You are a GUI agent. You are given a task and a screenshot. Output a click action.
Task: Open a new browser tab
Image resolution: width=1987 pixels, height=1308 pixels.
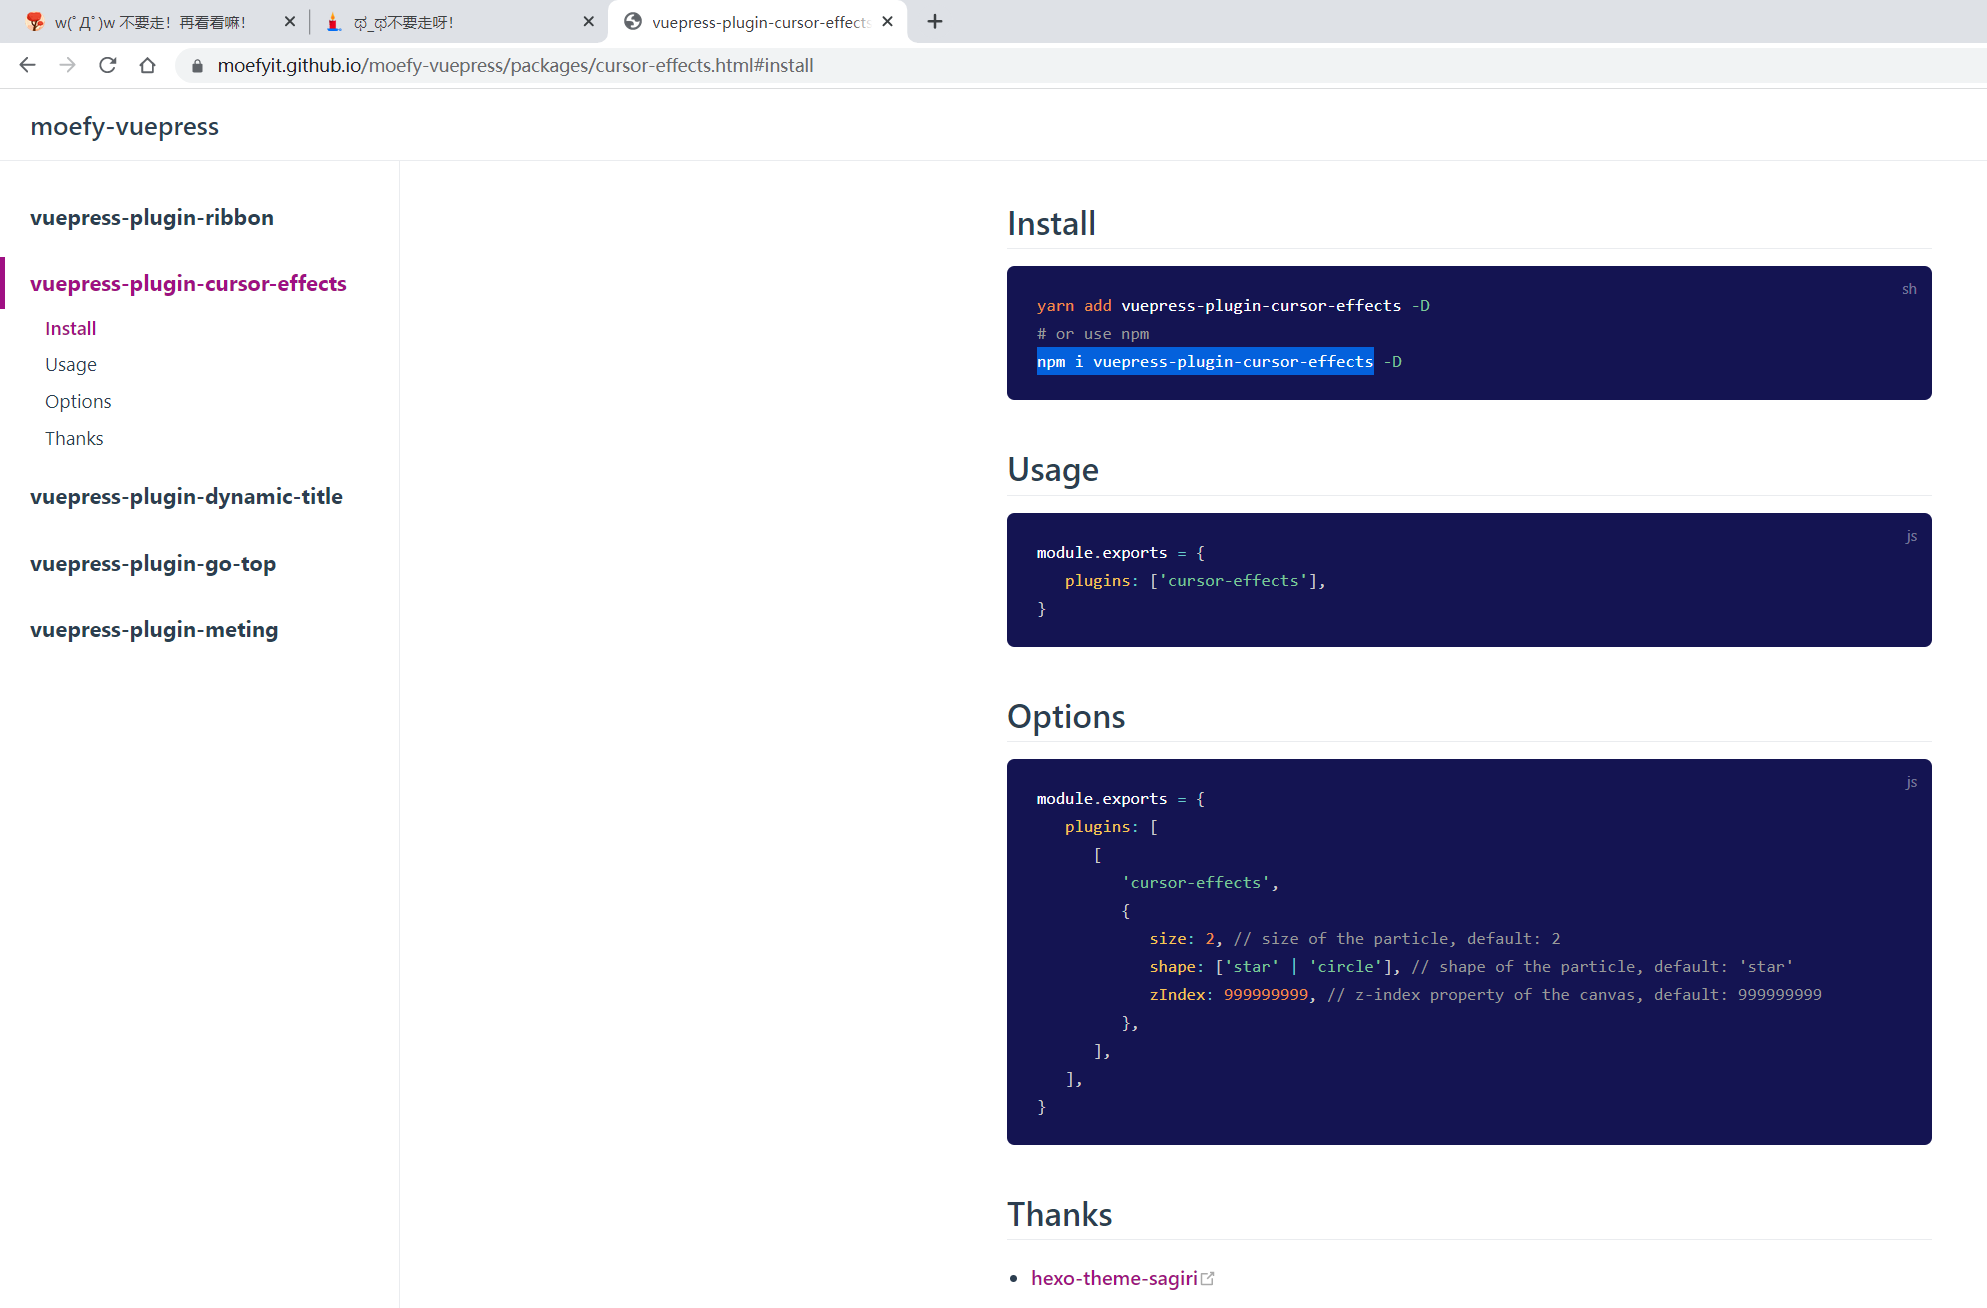click(x=935, y=22)
